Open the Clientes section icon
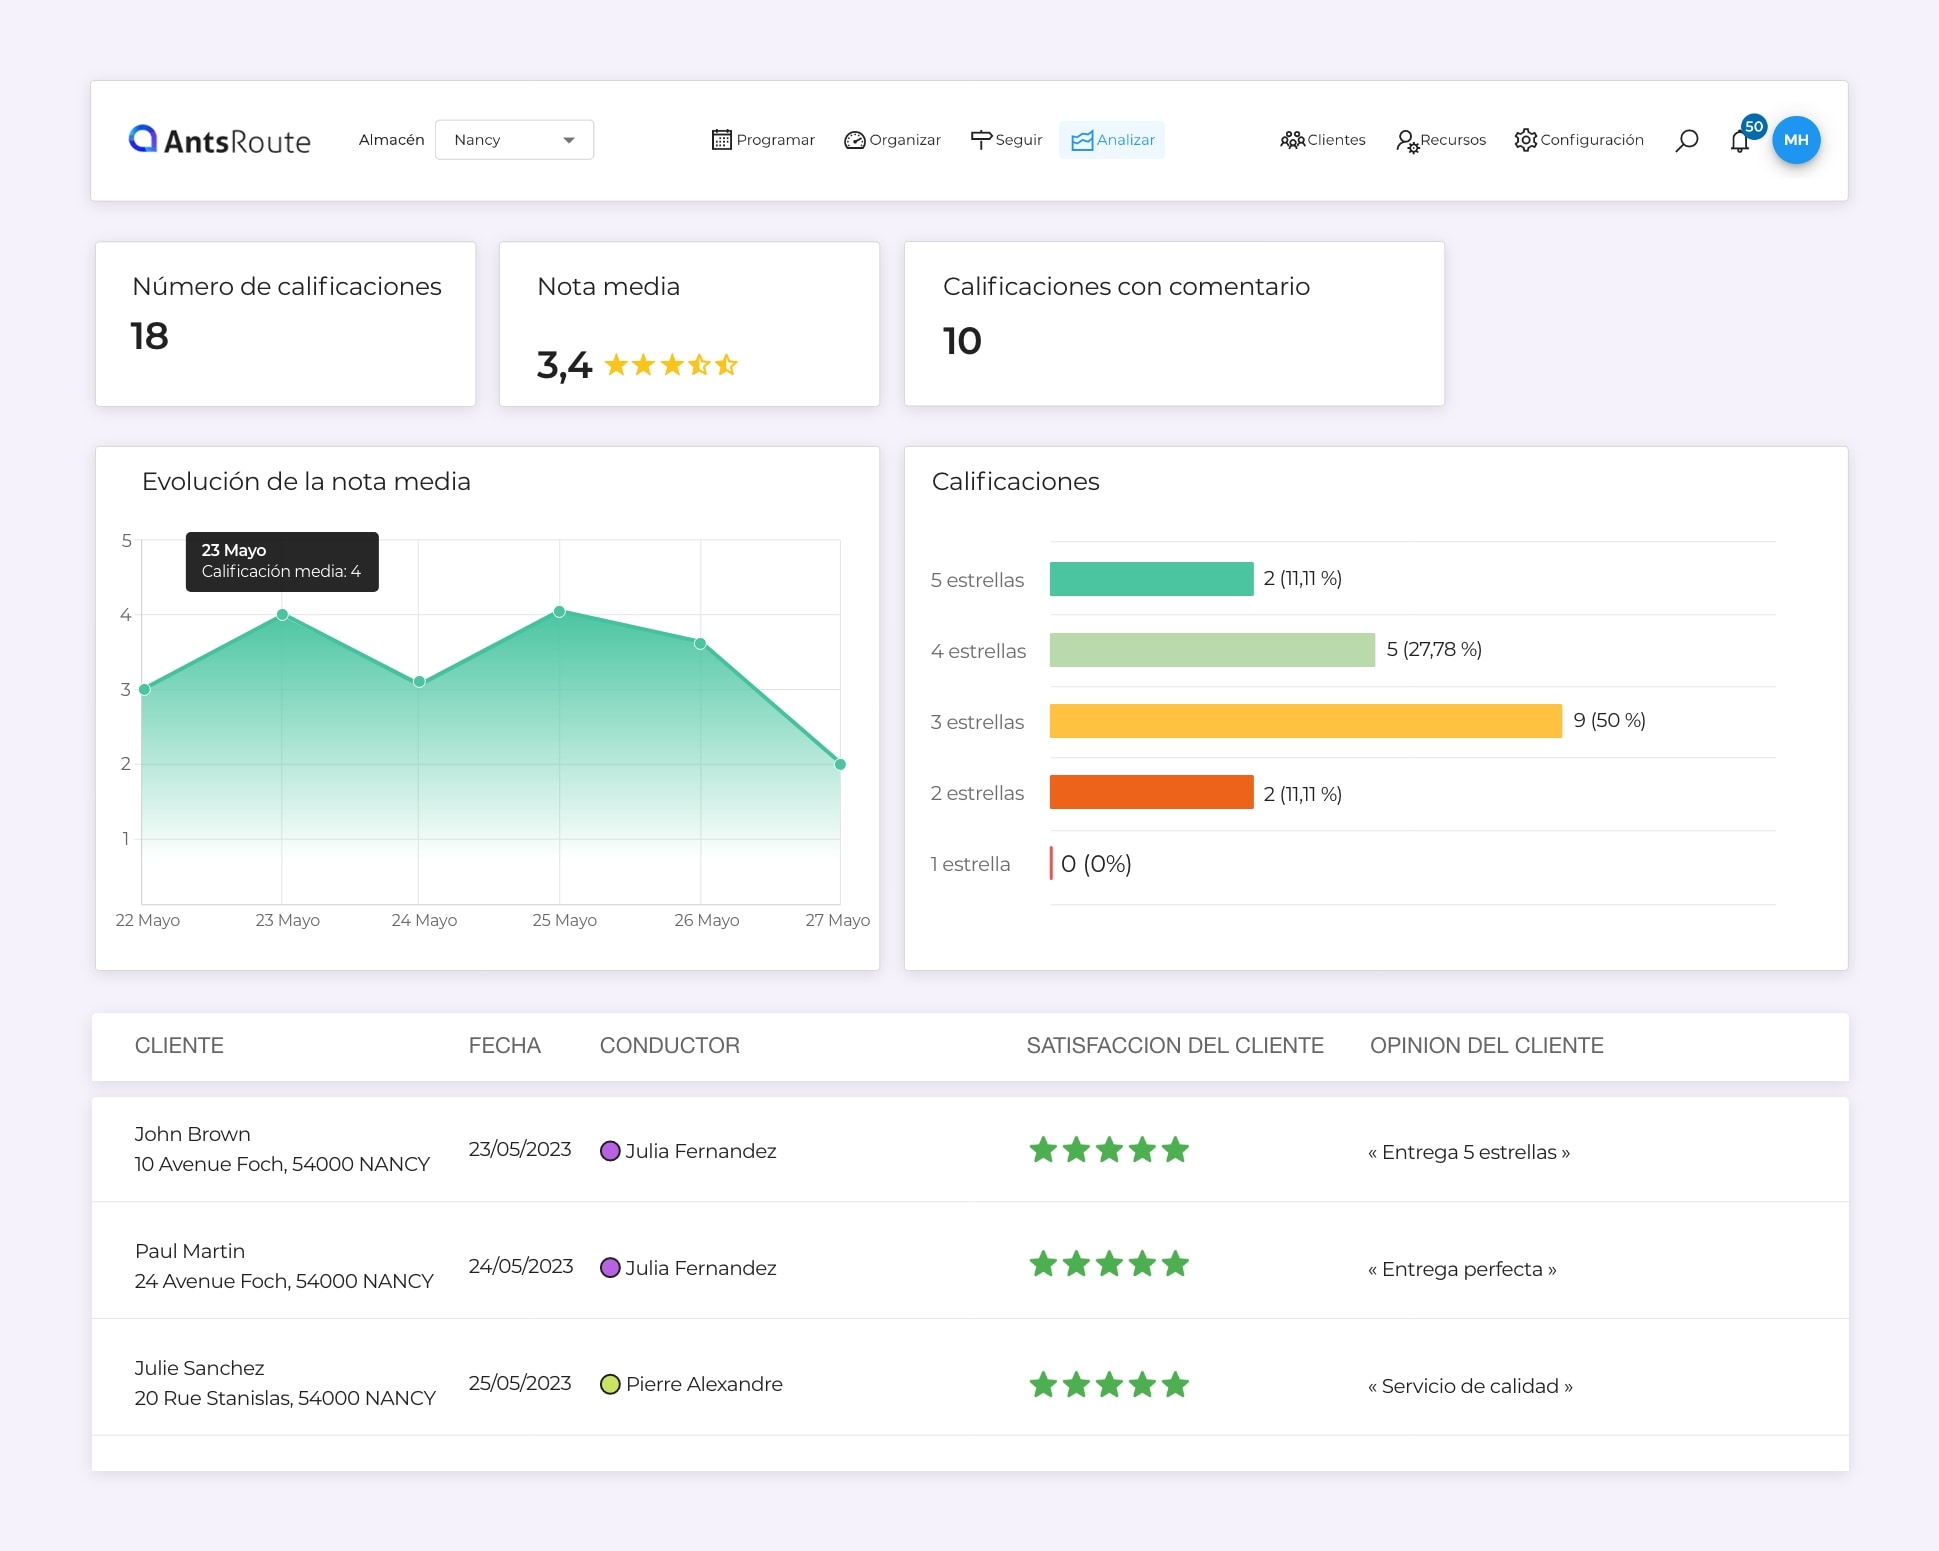This screenshot has width=1939, height=1551. pyautogui.click(x=1291, y=140)
